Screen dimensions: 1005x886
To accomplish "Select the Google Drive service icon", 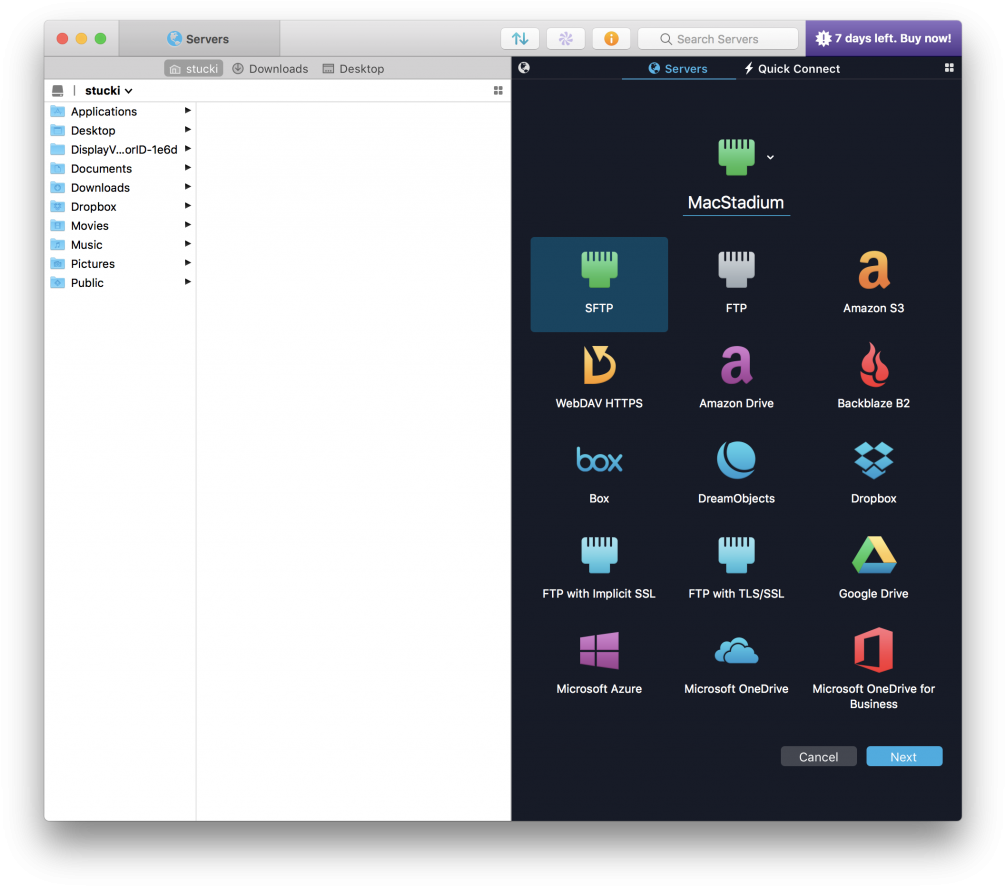I will tap(873, 555).
